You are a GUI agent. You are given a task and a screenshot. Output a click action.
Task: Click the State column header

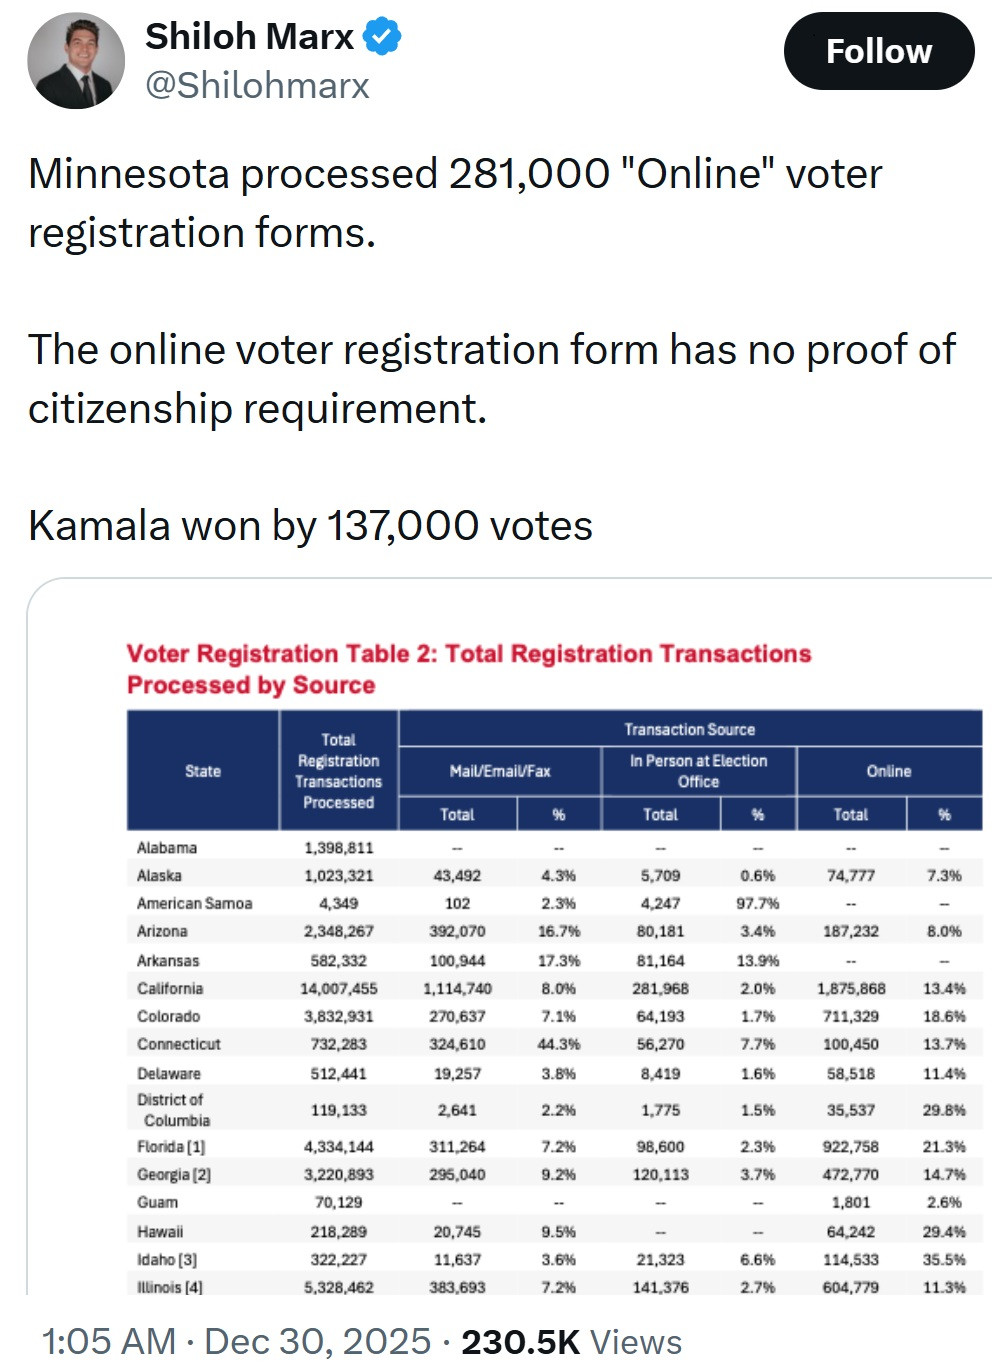point(203,771)
